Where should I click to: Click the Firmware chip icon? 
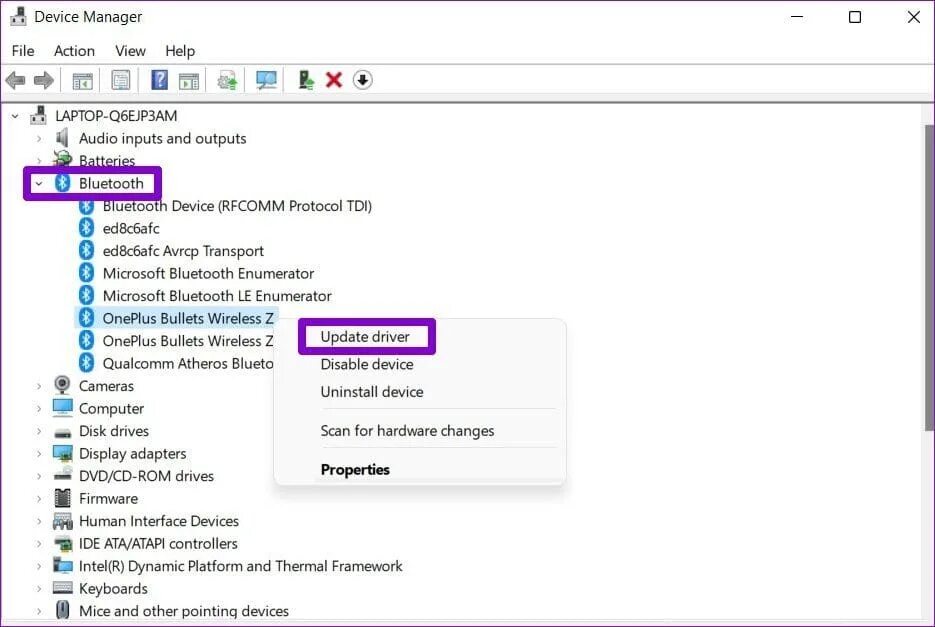[63, 498]
